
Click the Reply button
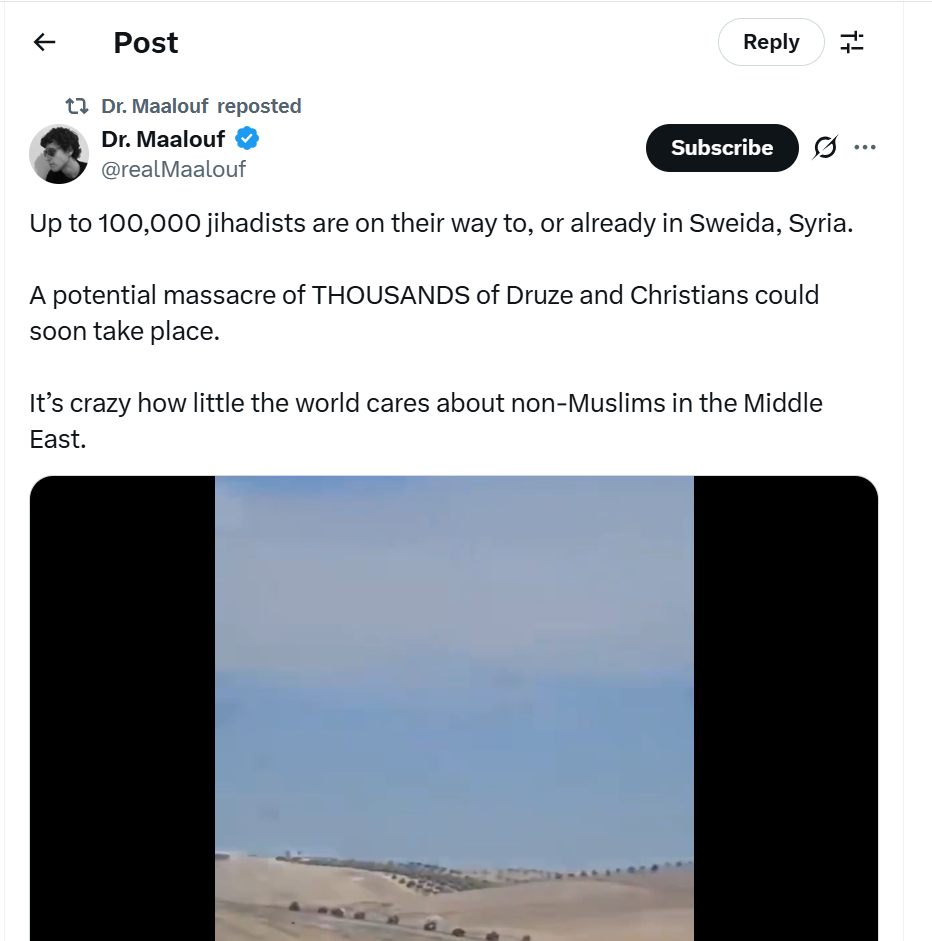coord(771,42)
